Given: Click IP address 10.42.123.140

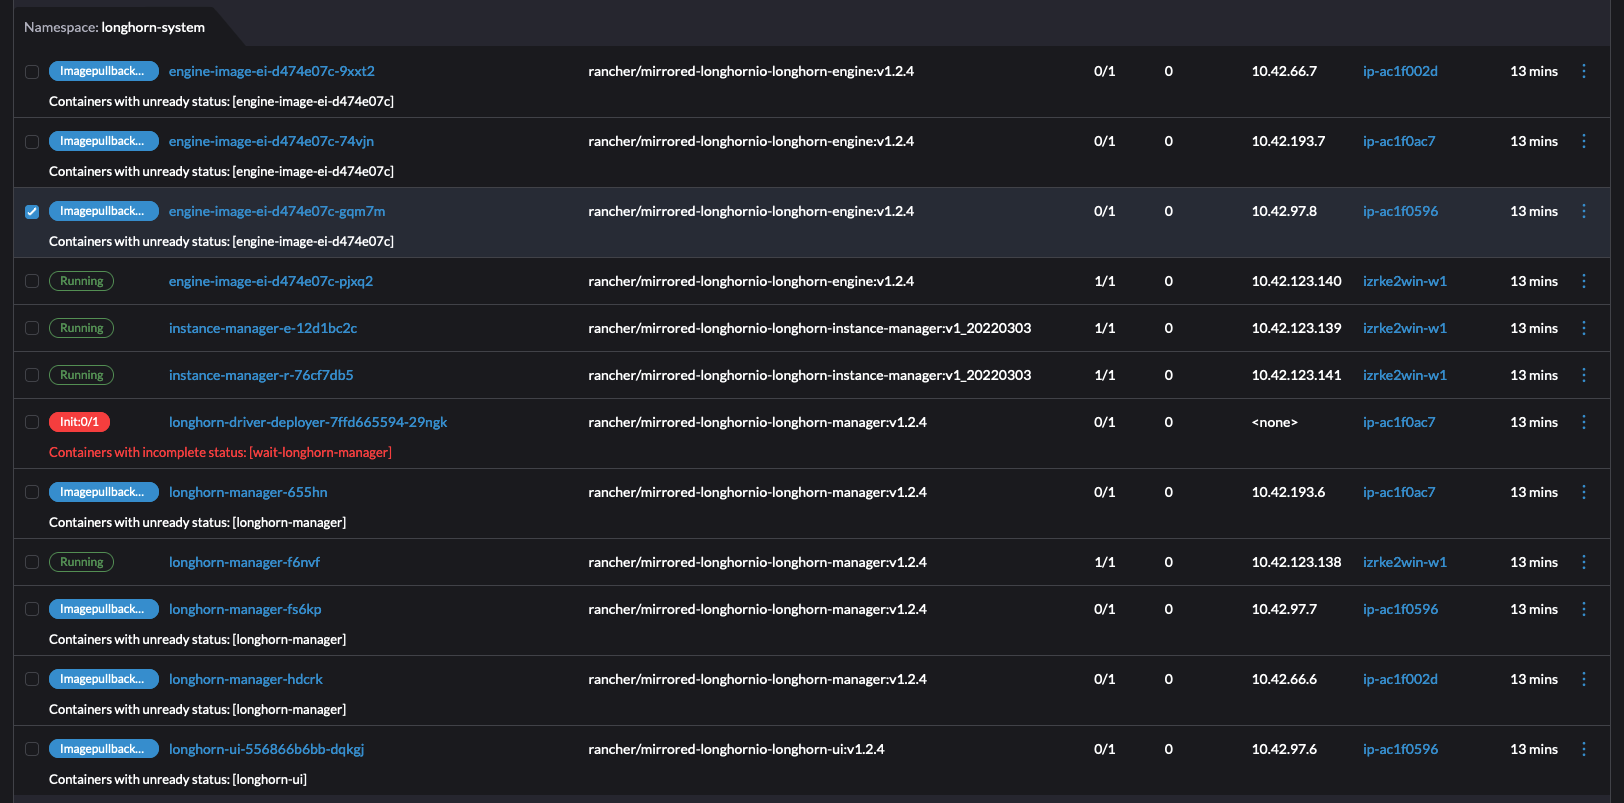Looking at the screenshot, I should click(x=1296, y=281).
